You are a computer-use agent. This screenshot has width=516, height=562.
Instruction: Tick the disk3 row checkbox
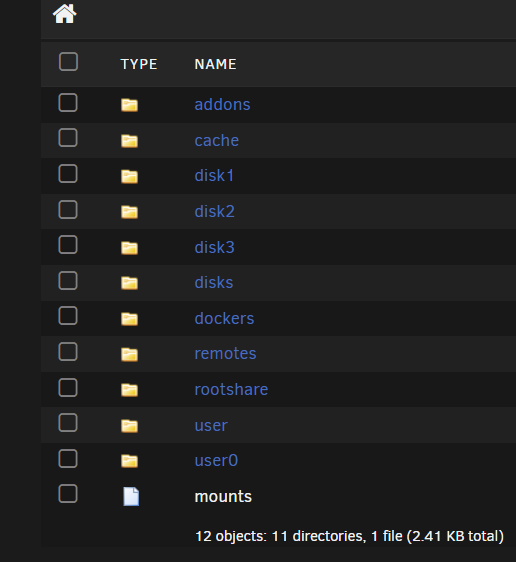(x=68, y=244)
